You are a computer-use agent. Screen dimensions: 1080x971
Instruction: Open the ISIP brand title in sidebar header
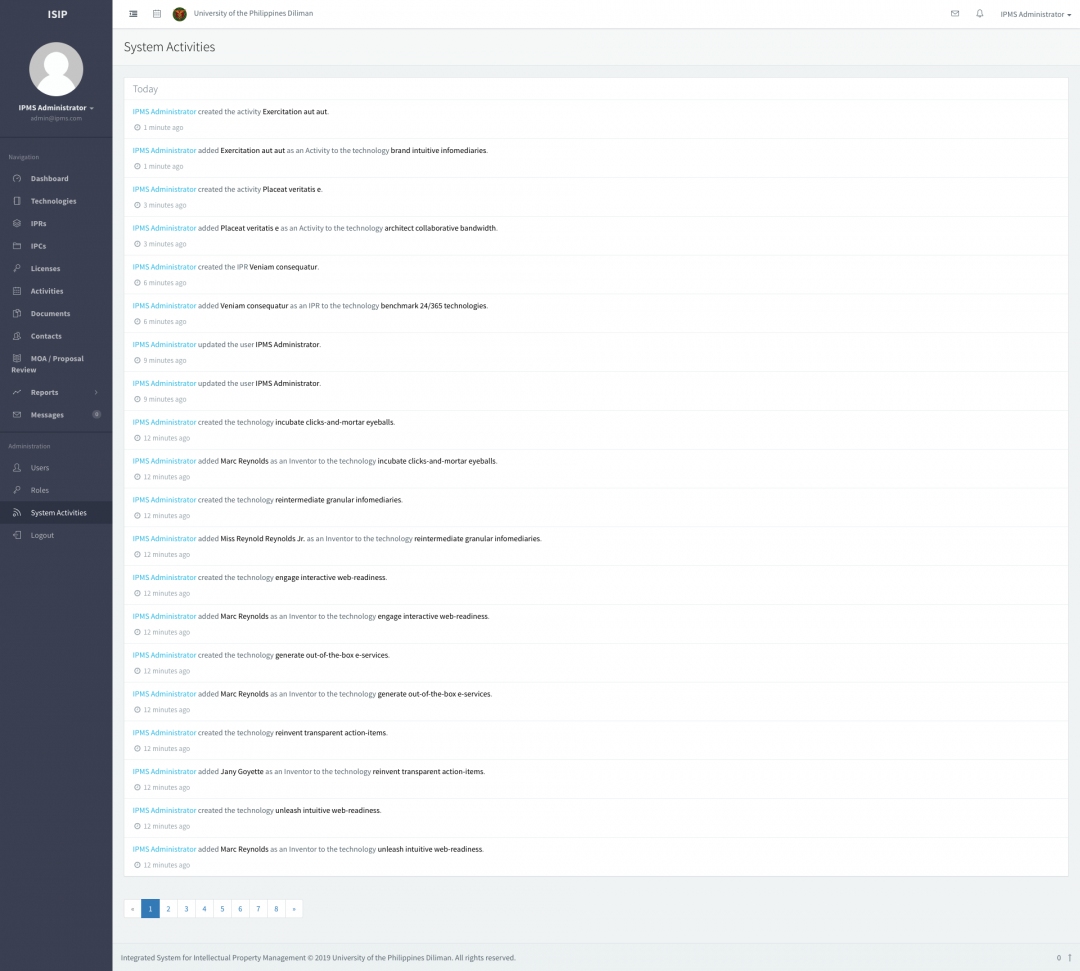point(57,14)
